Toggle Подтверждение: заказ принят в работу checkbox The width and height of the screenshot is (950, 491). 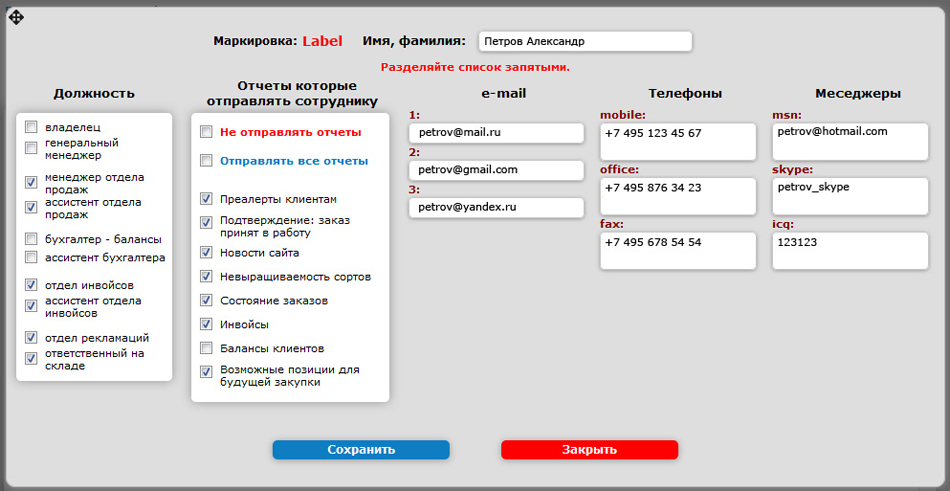(207, 223)
